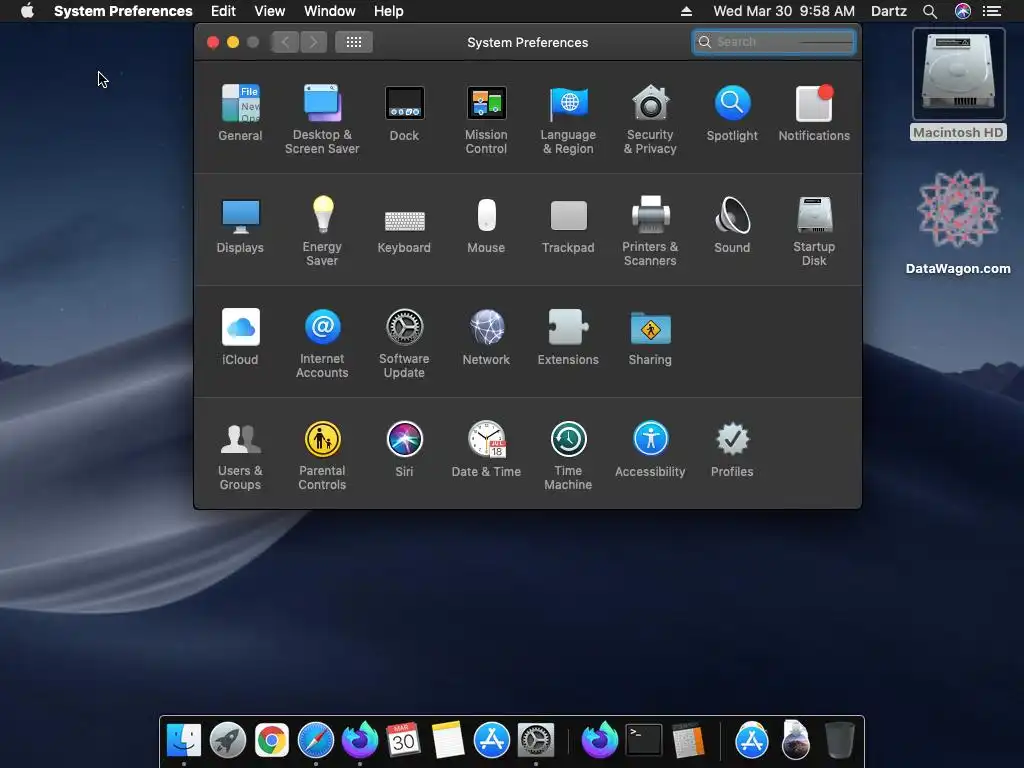Open Software Update preferences
Screen dimensions: 1024x768
point(404,343)
